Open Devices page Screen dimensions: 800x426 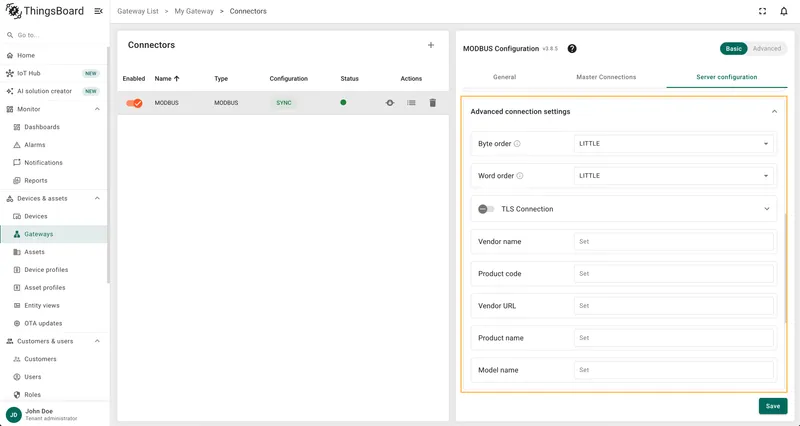click(54, 216)
